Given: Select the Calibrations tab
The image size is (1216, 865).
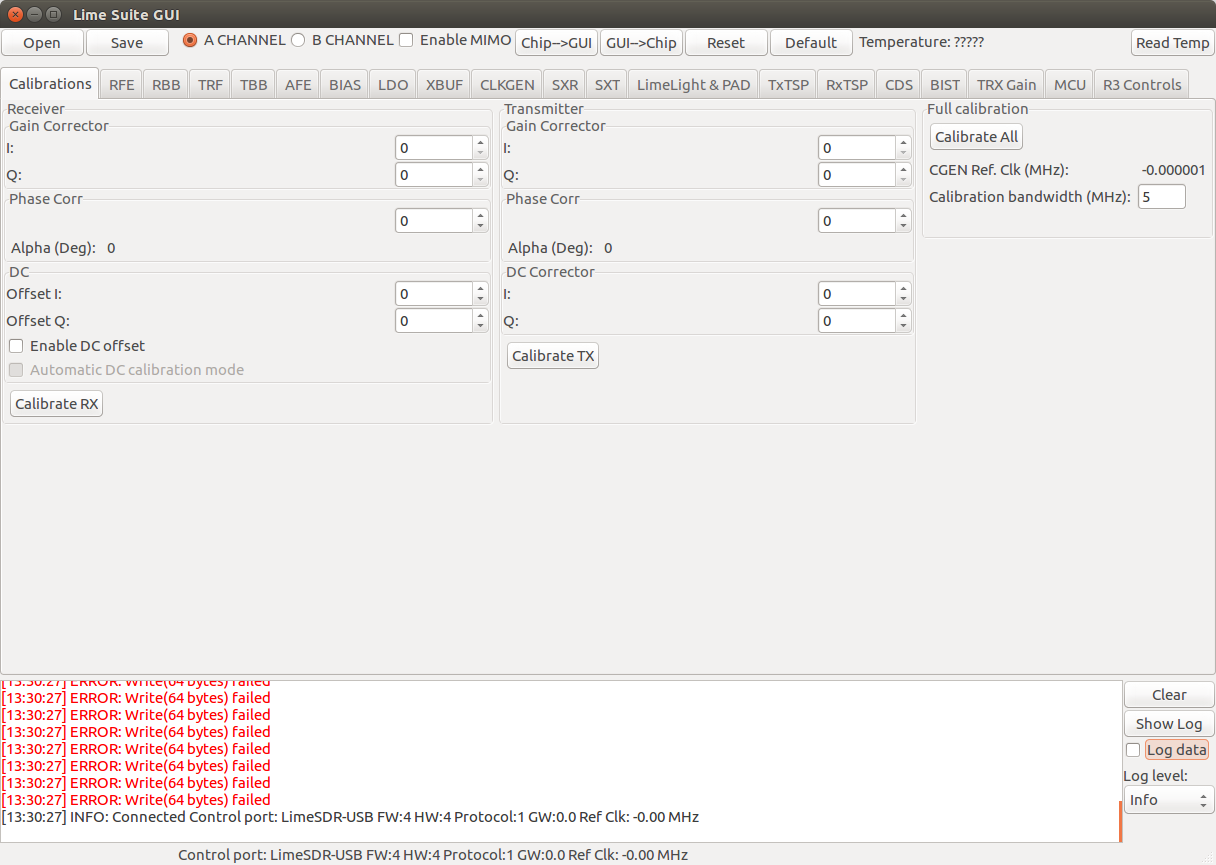Looking at the screenshot, I should (x=50, y=84).
